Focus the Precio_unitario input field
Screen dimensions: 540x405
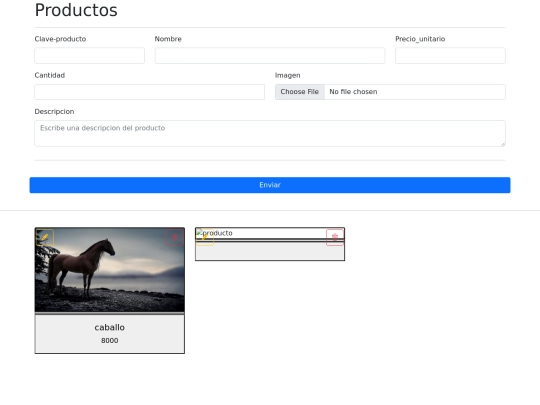pos(450,55)
